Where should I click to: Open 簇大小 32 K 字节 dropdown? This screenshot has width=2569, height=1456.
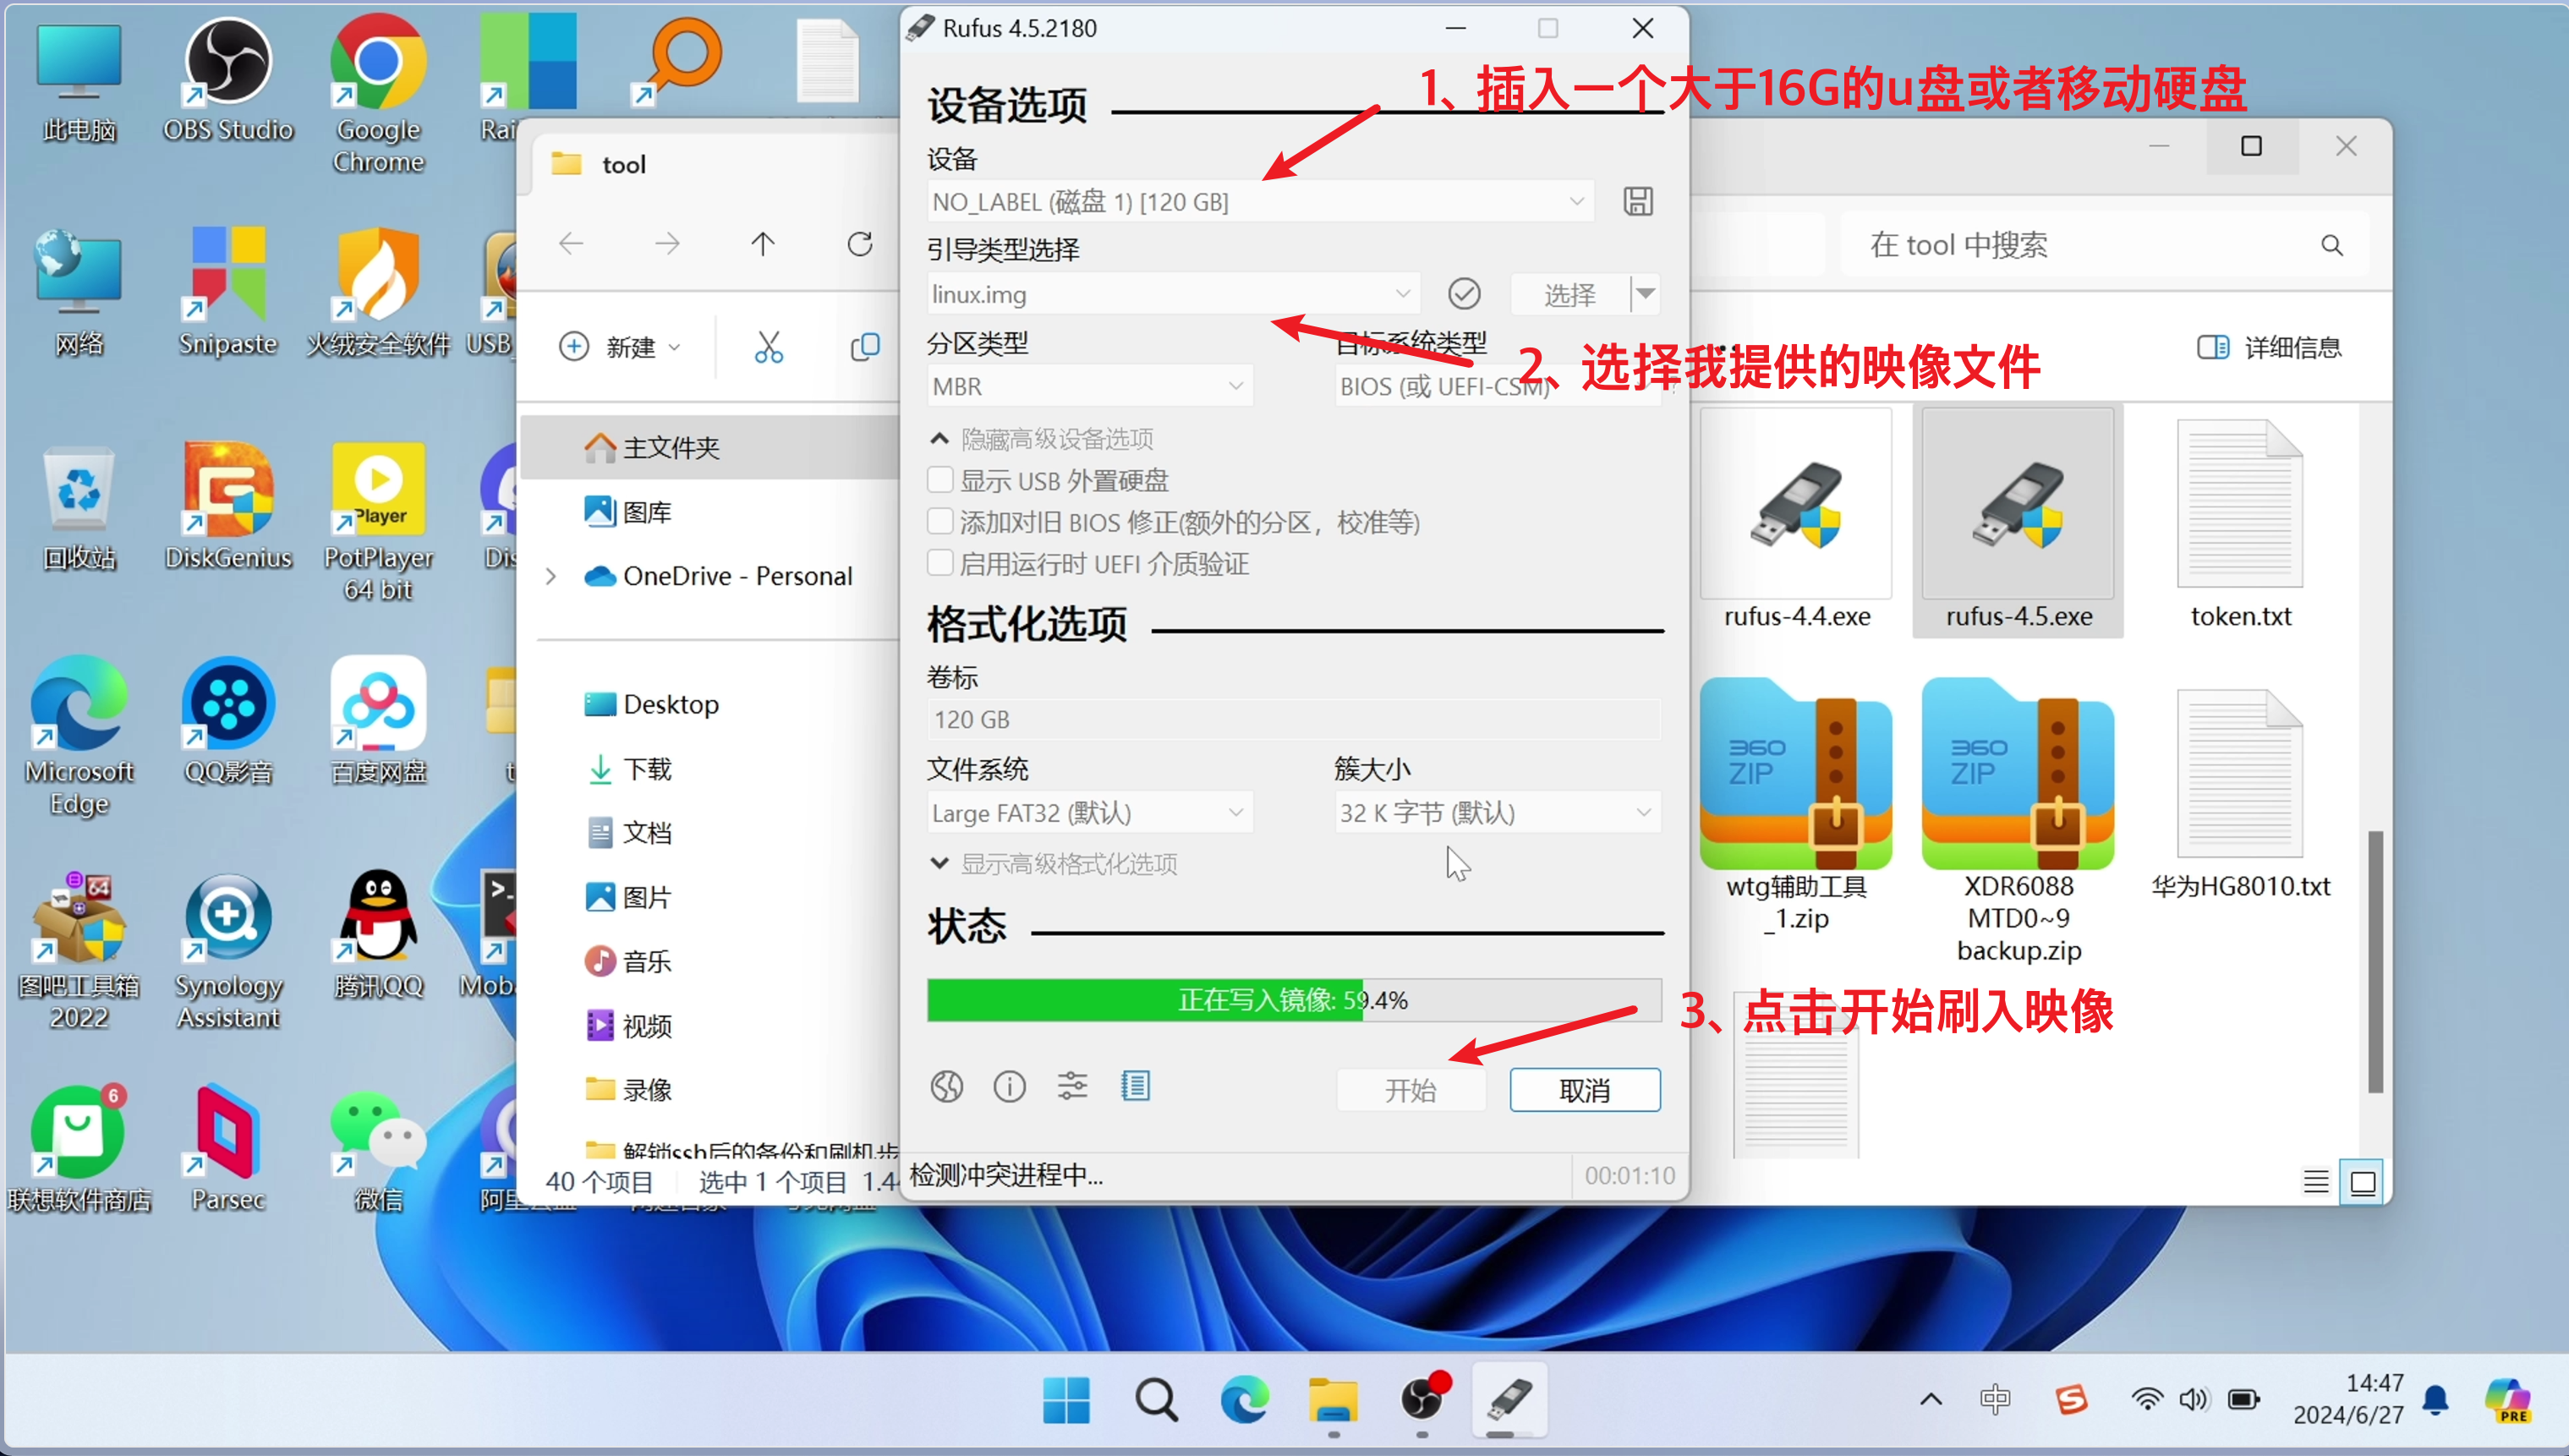1498,812
